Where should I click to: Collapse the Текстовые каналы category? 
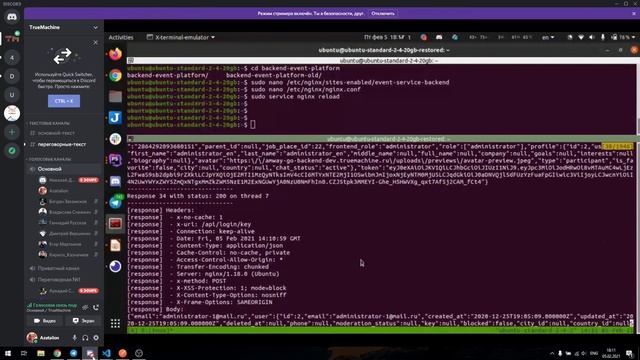49,123
